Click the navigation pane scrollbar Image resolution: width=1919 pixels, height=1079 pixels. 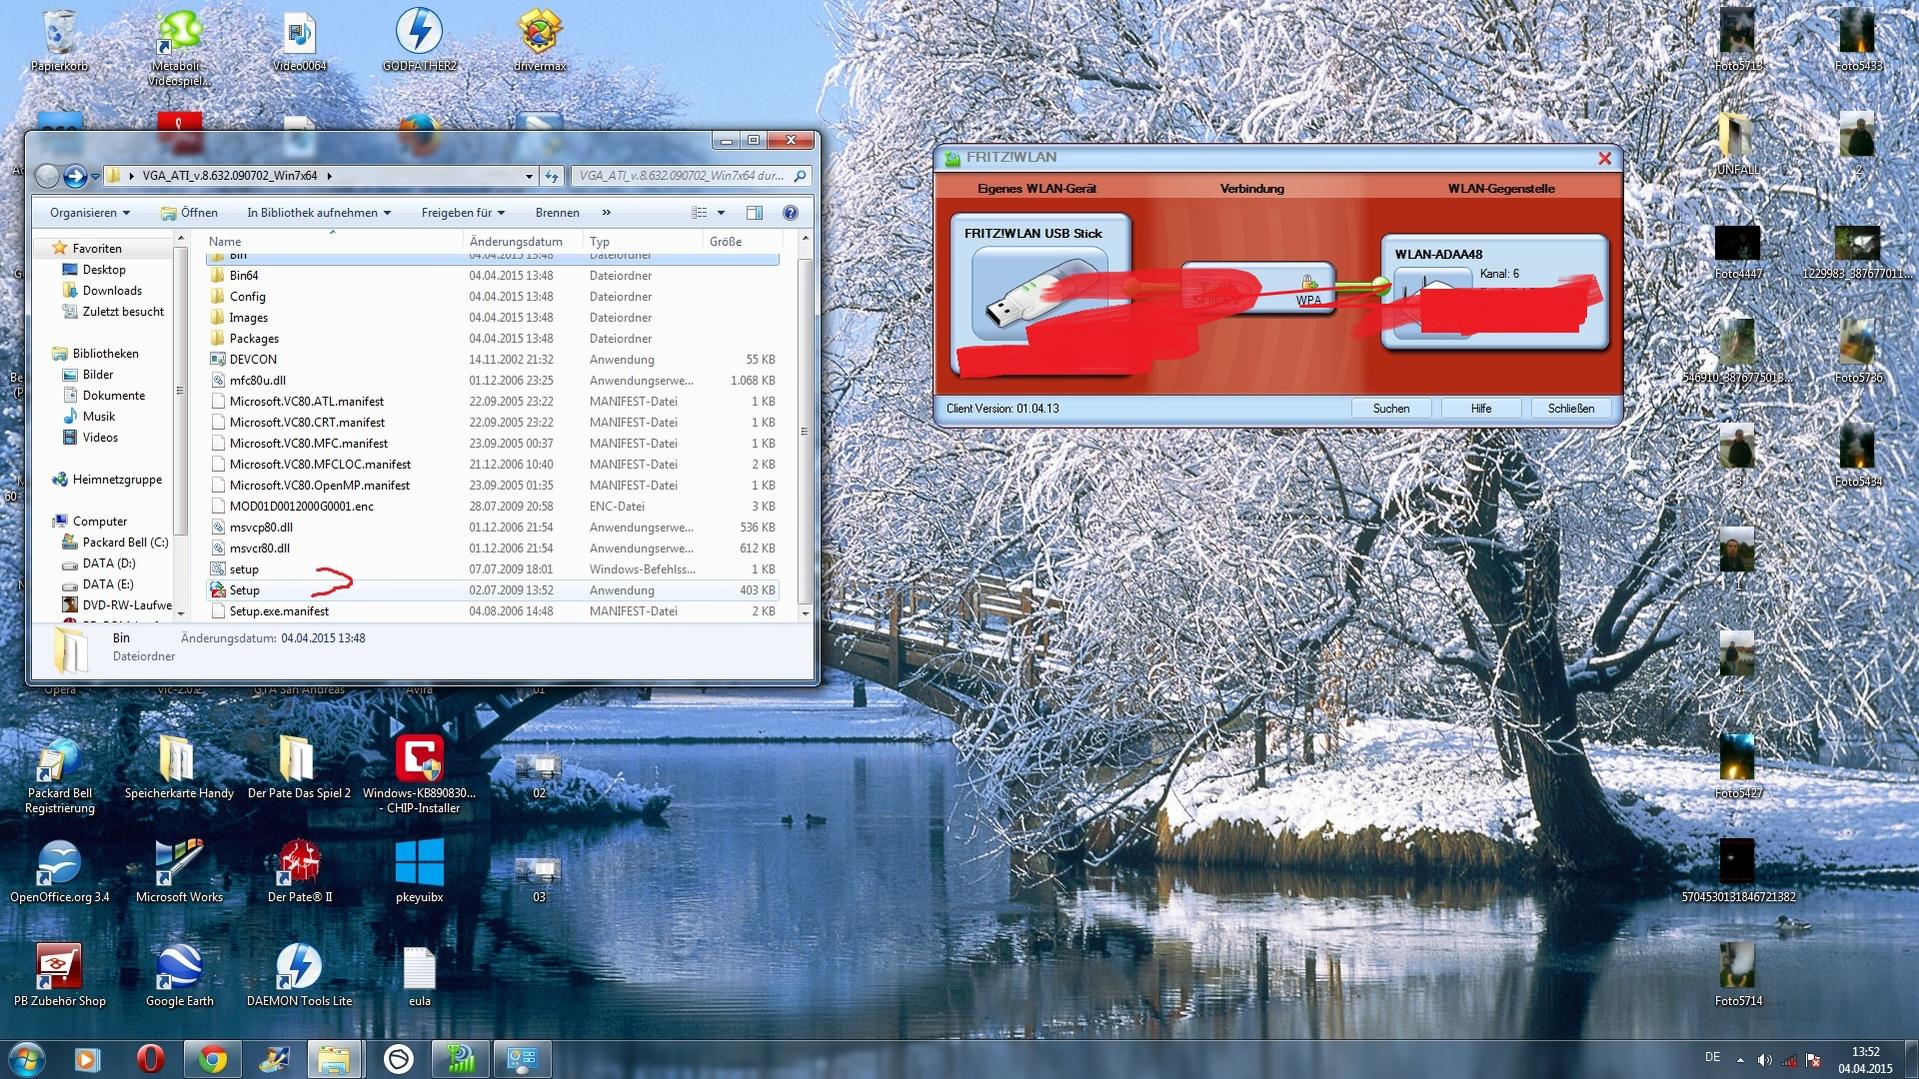[x=180, y=390]
